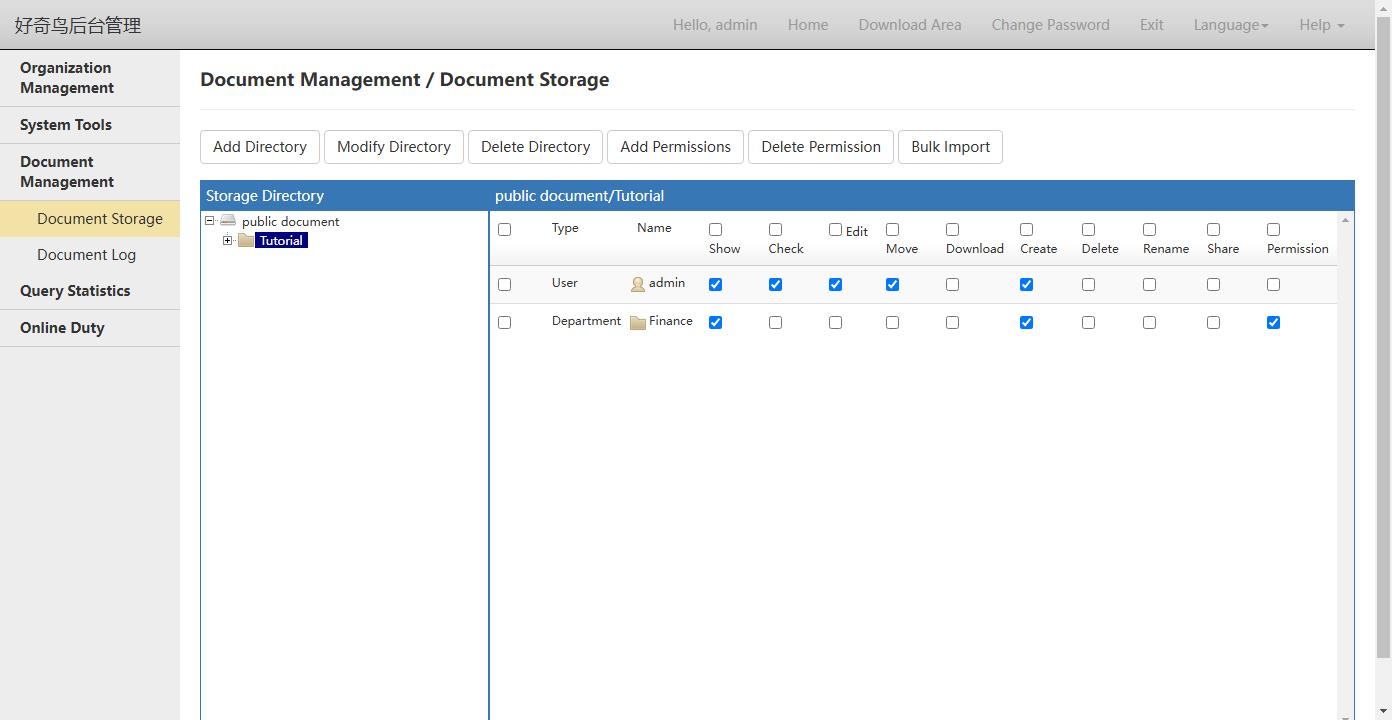The height and width of the screenshot is (720, 1392).
Task: Click the Bulk Import button
Action: point(950,147)
